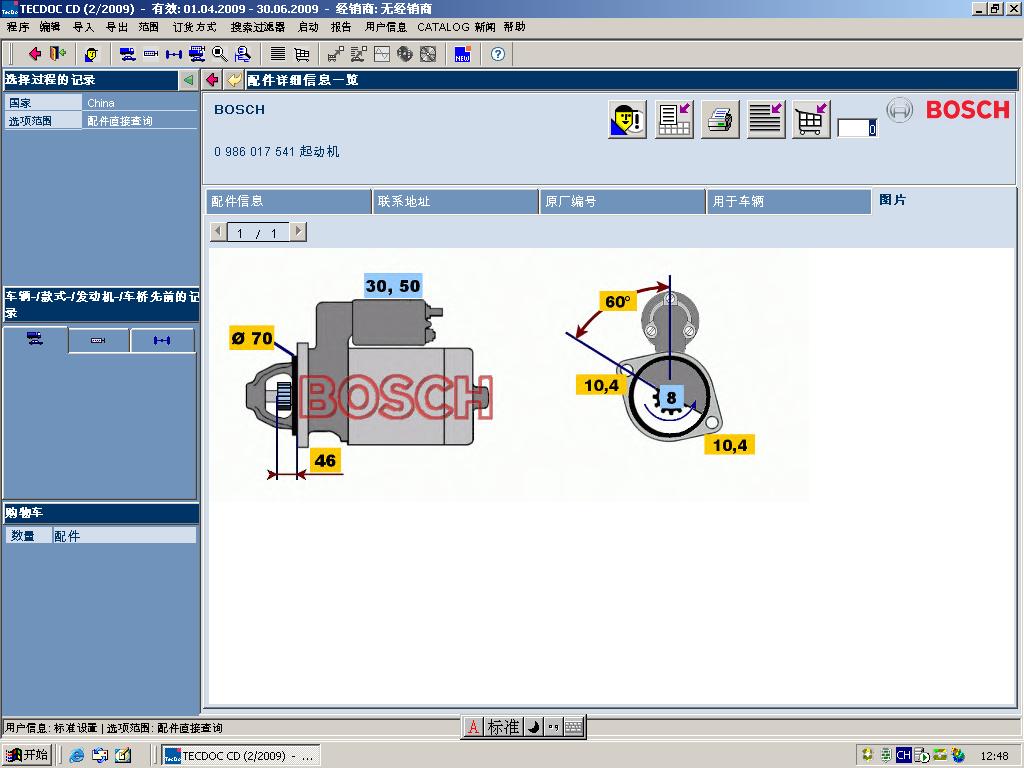The height and width of the screenshot is (768, 1024).
Task: Open the 程序 menu
Action: pos(18,27)
